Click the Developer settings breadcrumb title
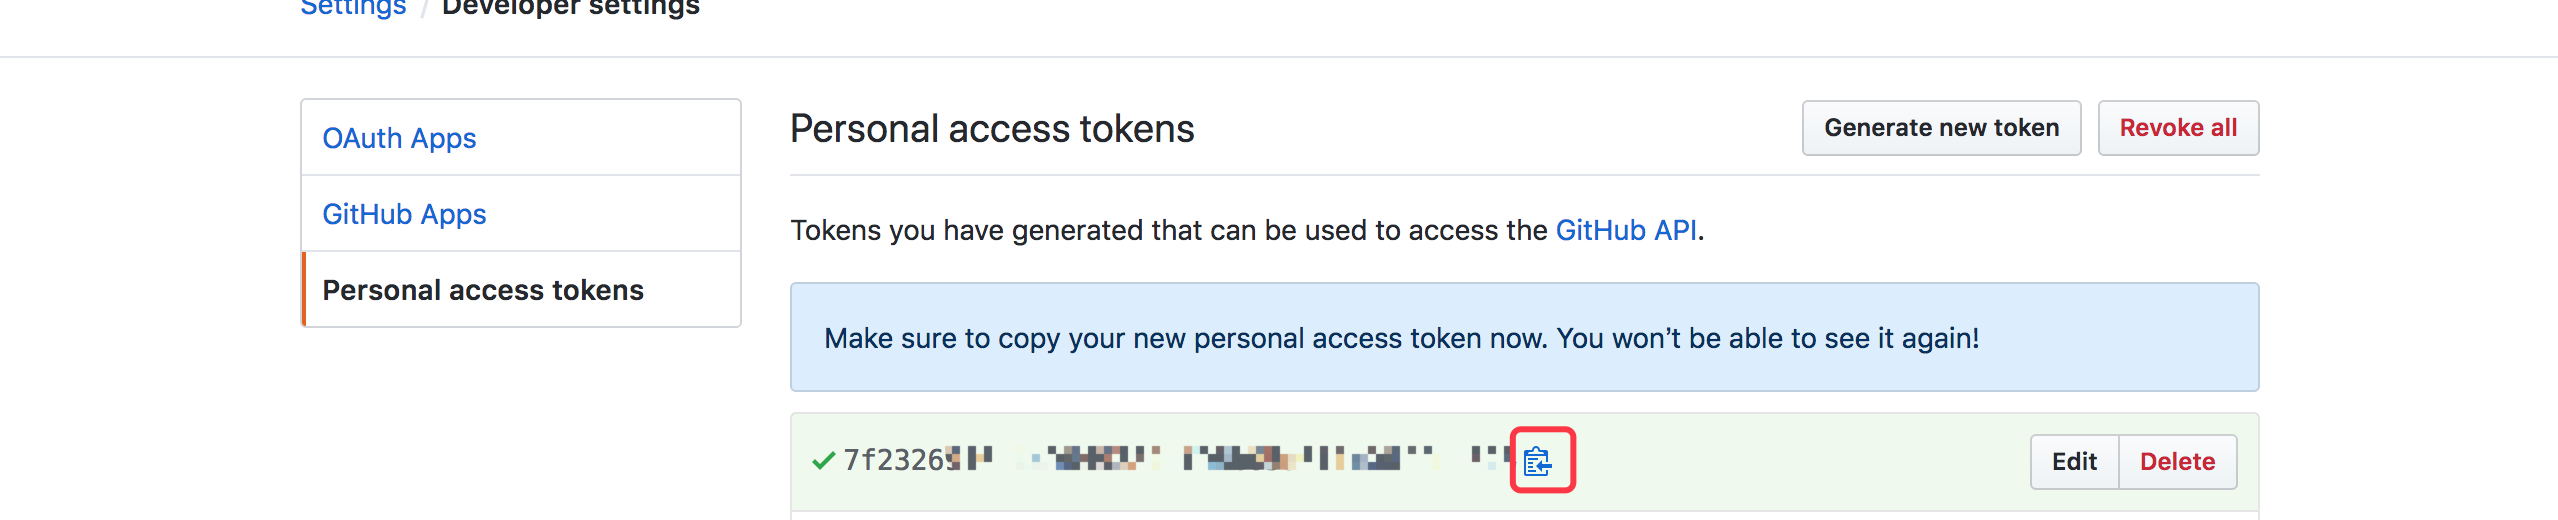2558x520 pixels. (571, 8)
